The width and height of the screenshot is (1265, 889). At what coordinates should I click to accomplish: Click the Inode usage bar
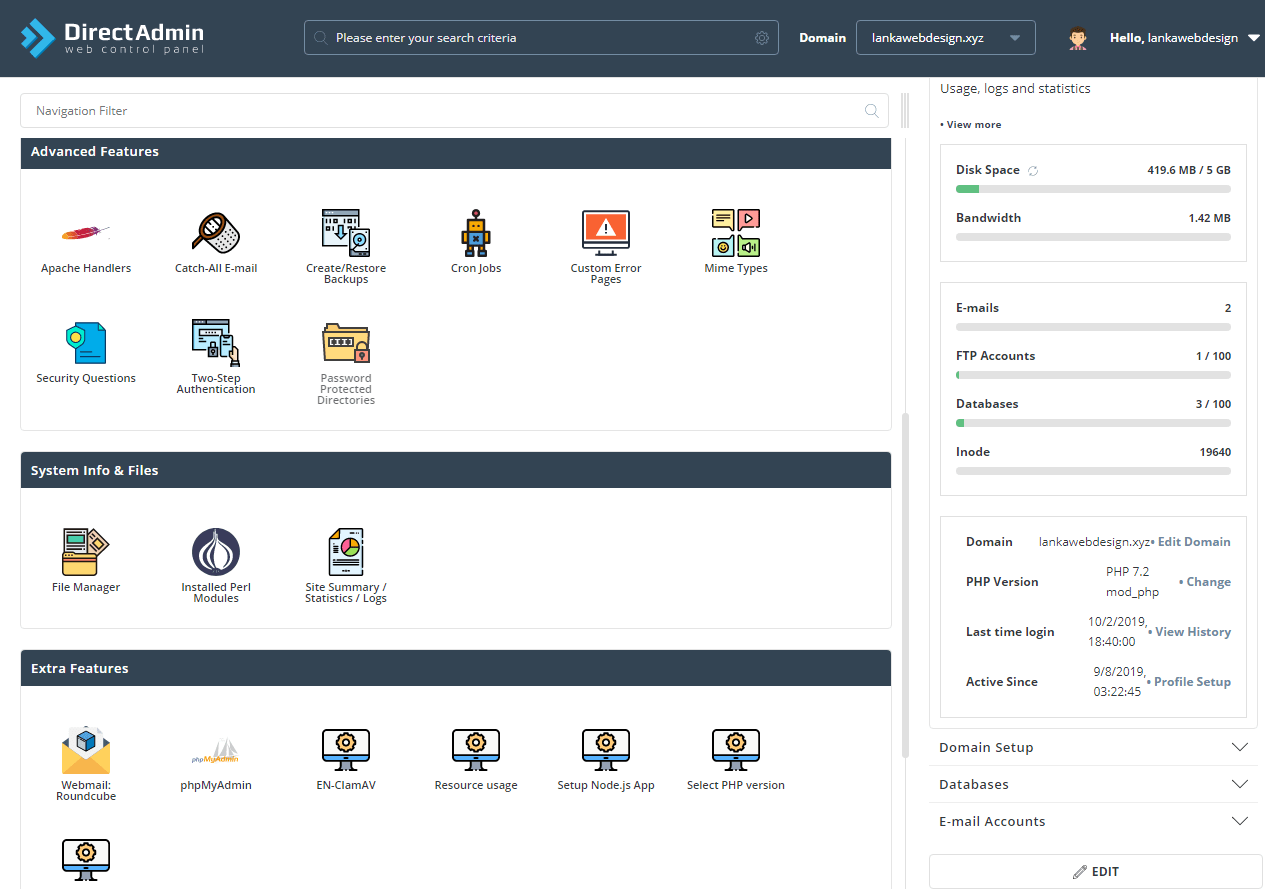point(1093,471)
